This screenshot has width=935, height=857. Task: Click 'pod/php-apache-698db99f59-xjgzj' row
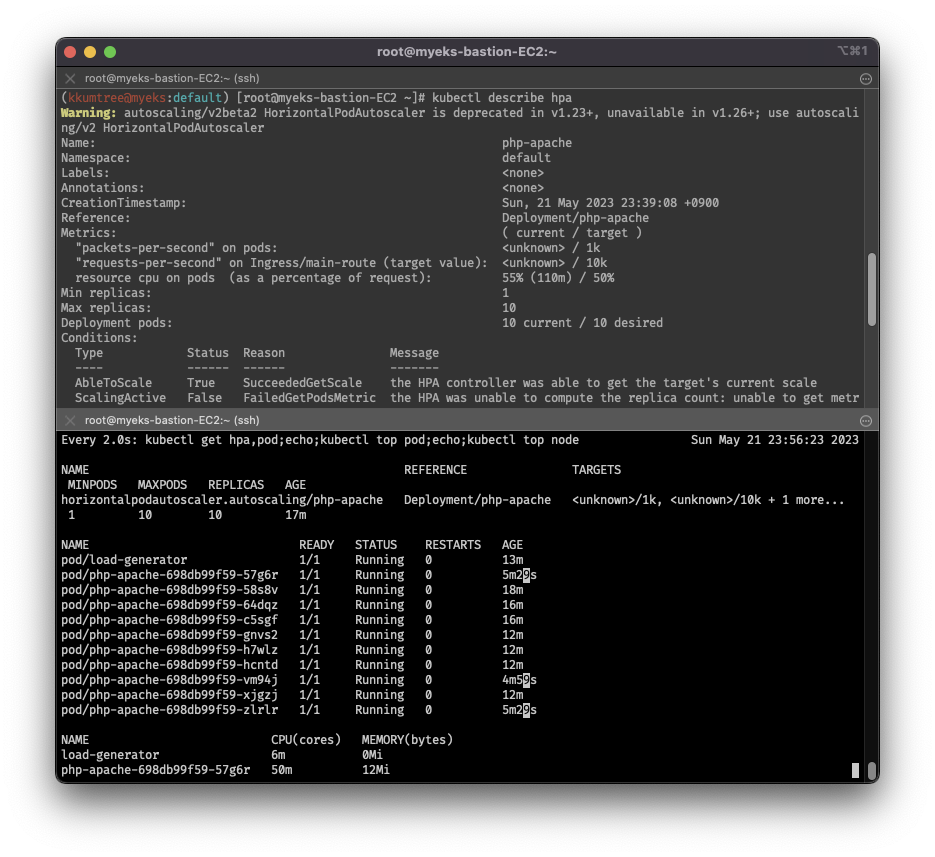click(292, 695)
